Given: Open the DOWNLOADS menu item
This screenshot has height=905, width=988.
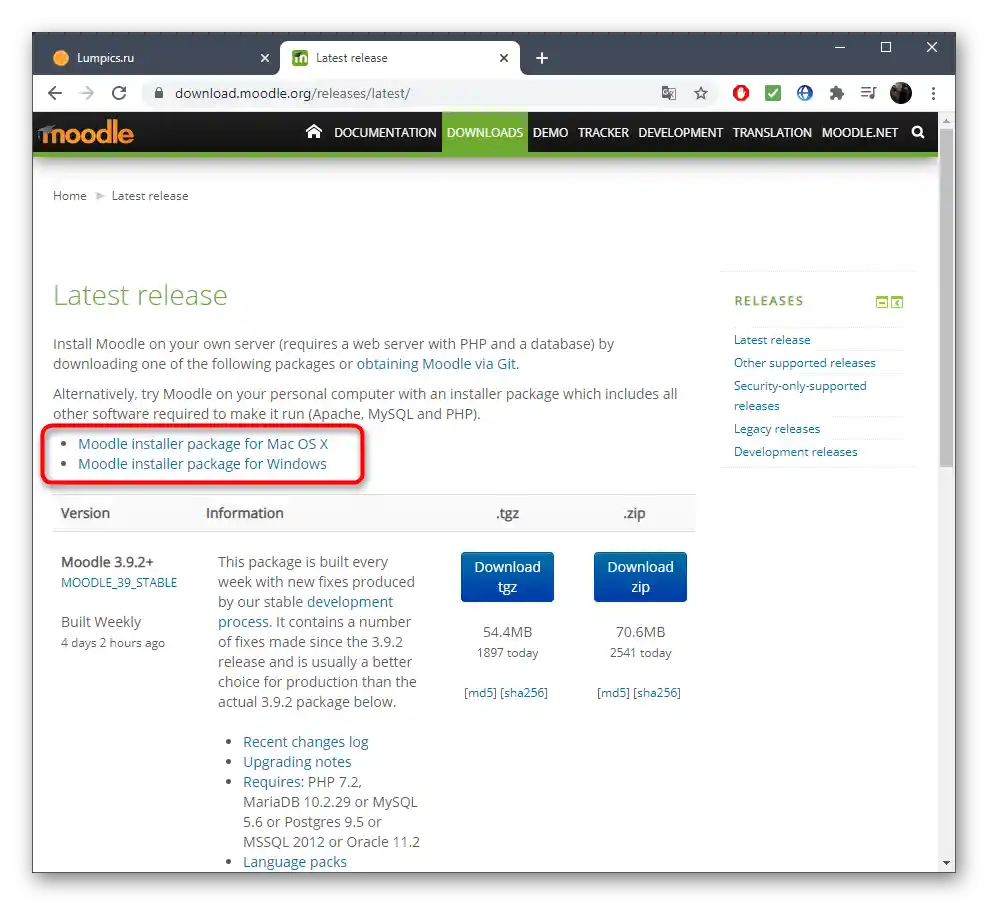Looking at the screenshot, I should point(485,132).
